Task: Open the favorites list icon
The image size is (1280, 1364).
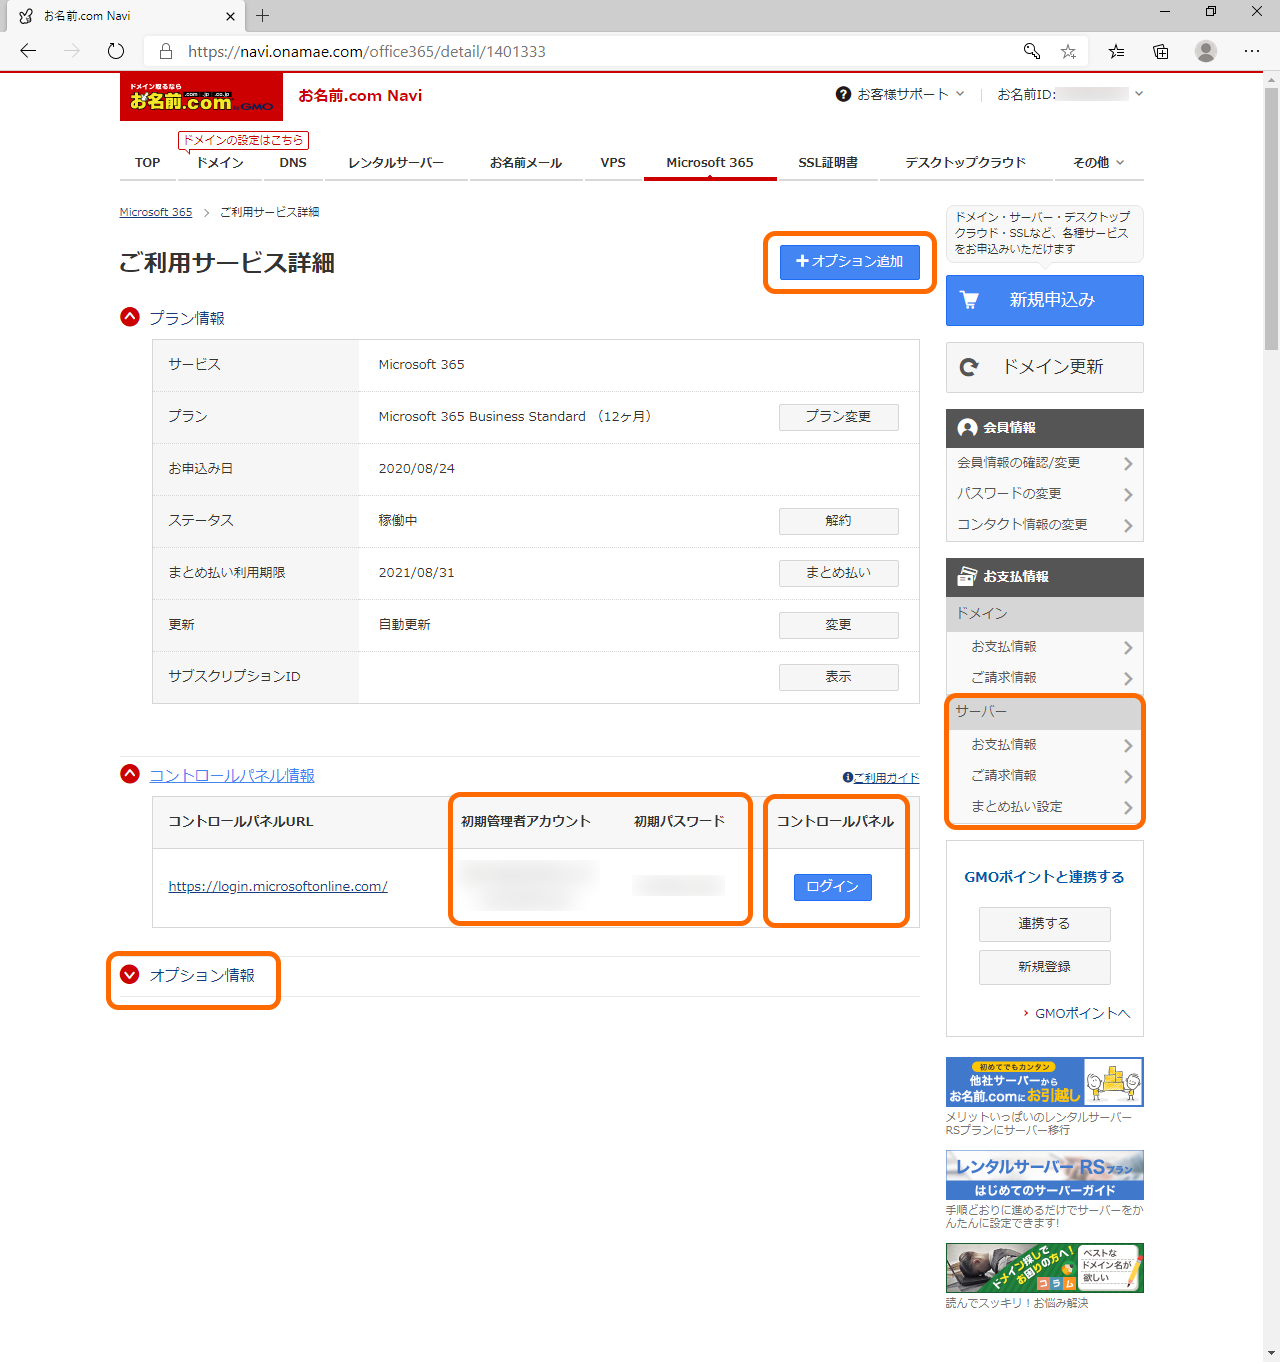Action: tap(1116, 51)
